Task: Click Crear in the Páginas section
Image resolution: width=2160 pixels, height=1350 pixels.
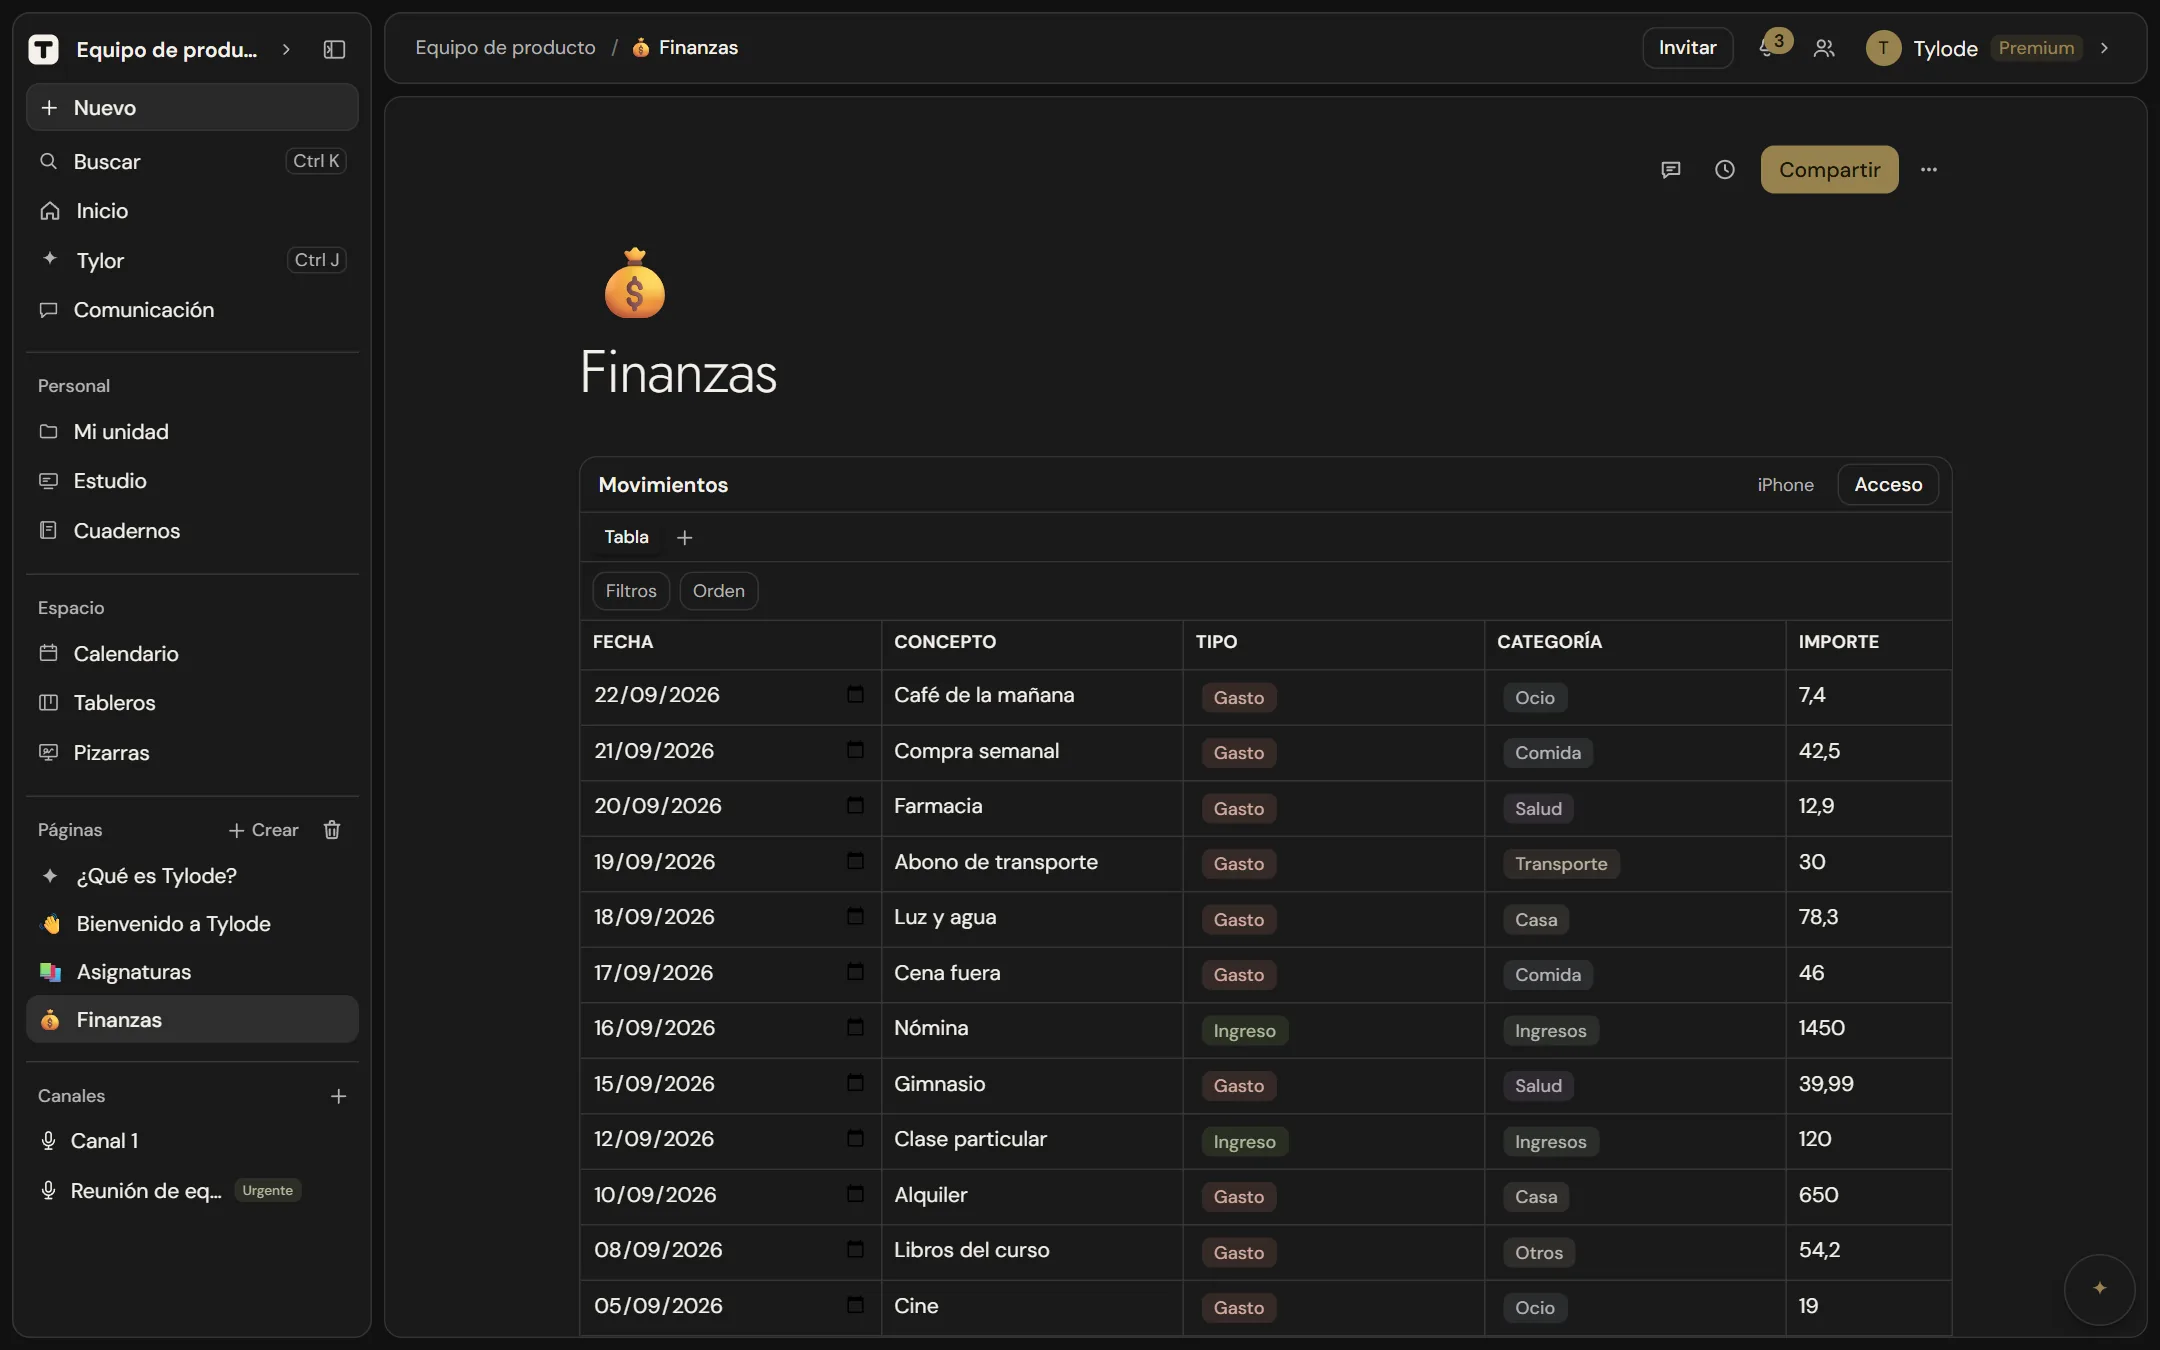Action: coord(264,830)
